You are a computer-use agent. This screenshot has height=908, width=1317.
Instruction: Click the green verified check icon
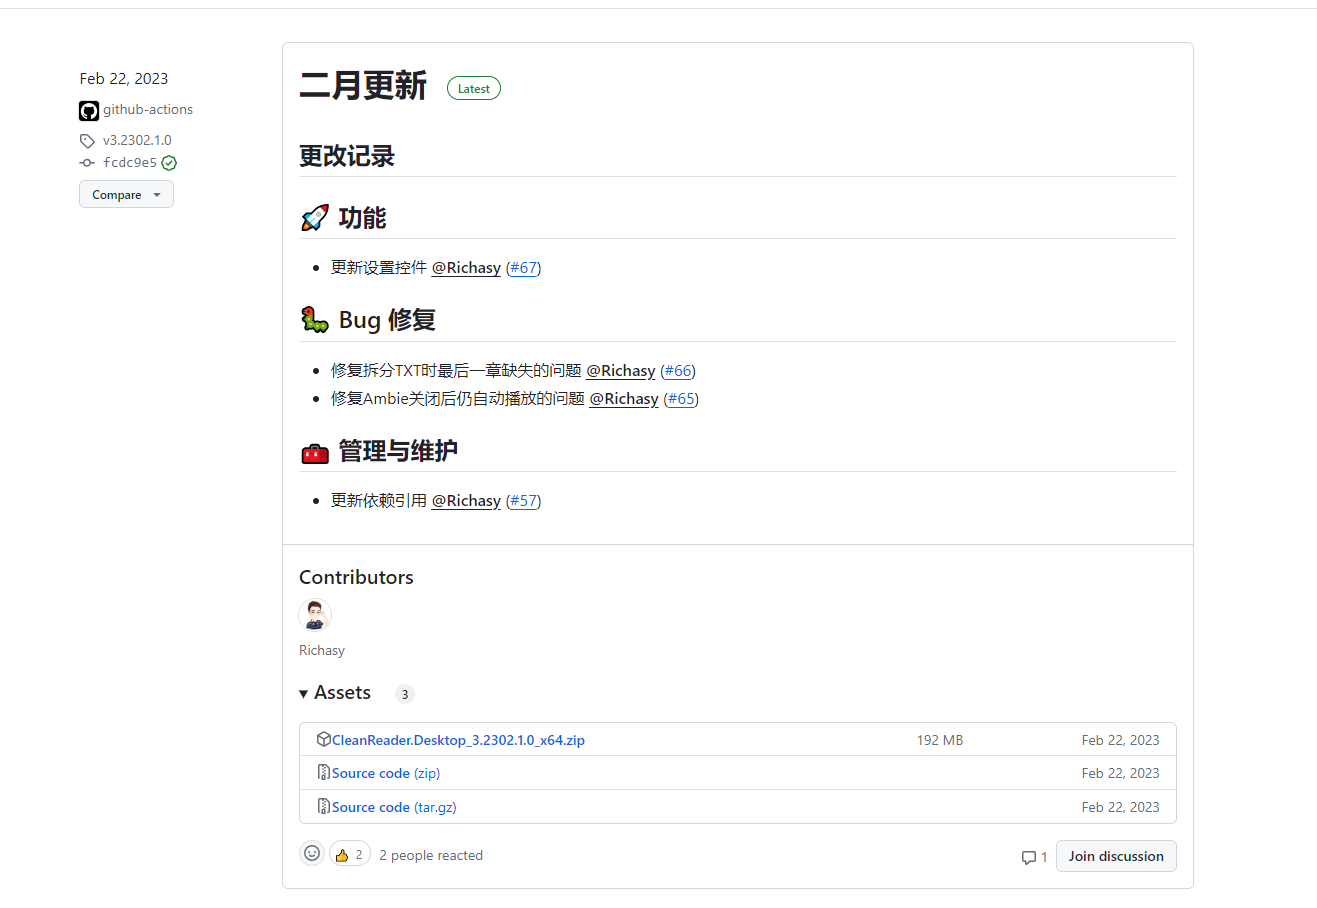pyautogui.click(x=169, y=163)
